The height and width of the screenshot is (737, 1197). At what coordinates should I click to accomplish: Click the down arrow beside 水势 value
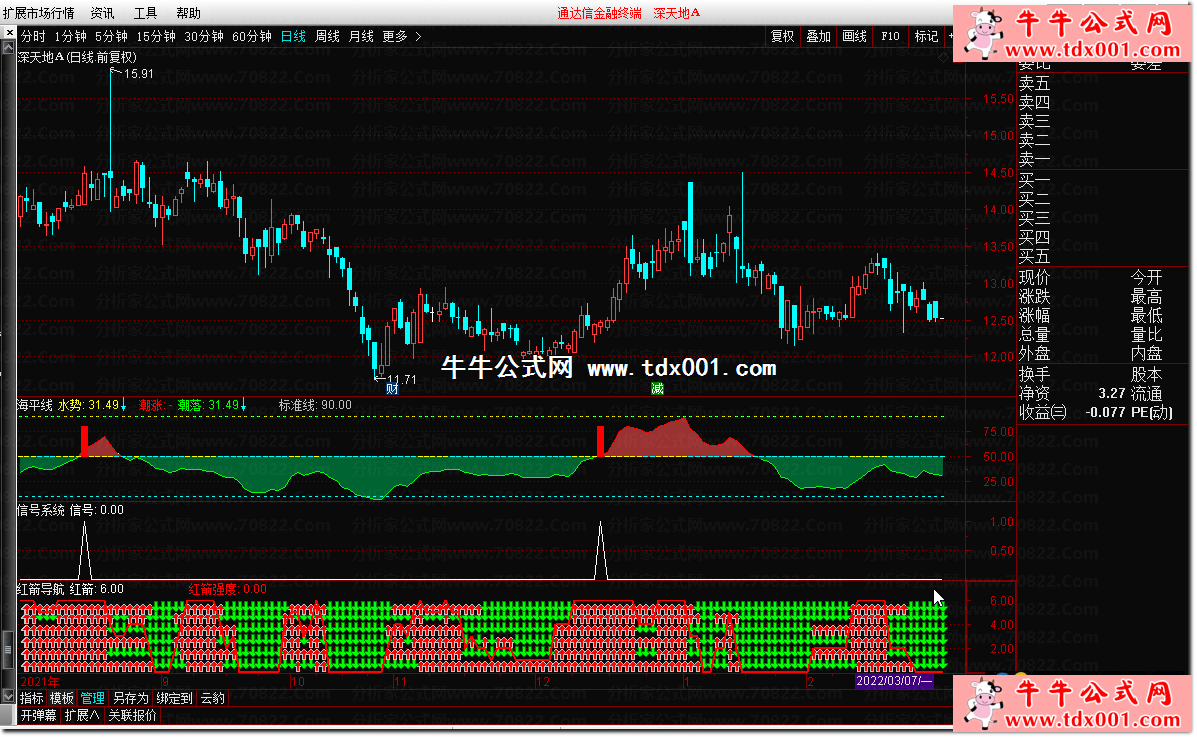[x=123, y=405]
